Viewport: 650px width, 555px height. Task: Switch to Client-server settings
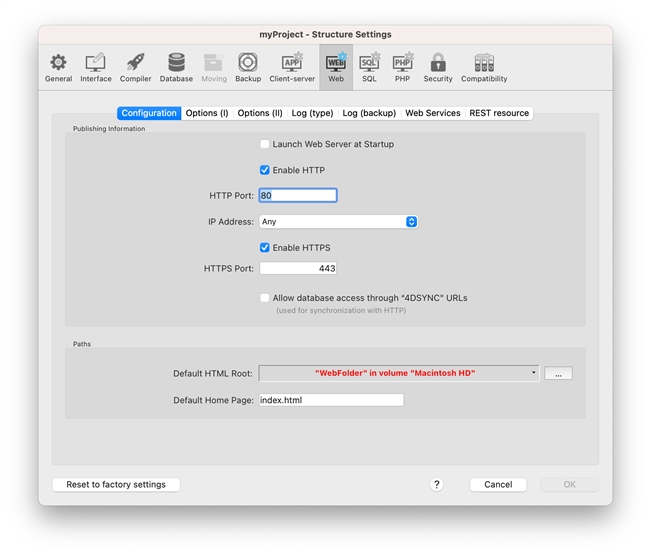pyautogui.click(x=292, y=67)
